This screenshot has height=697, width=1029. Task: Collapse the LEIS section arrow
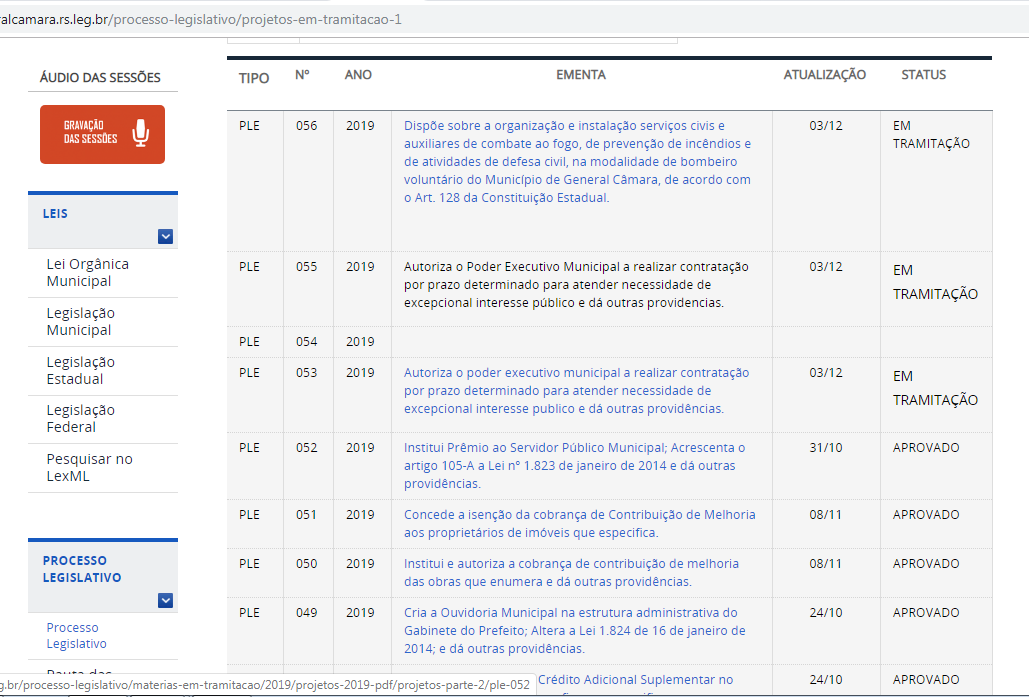[166, 237]
